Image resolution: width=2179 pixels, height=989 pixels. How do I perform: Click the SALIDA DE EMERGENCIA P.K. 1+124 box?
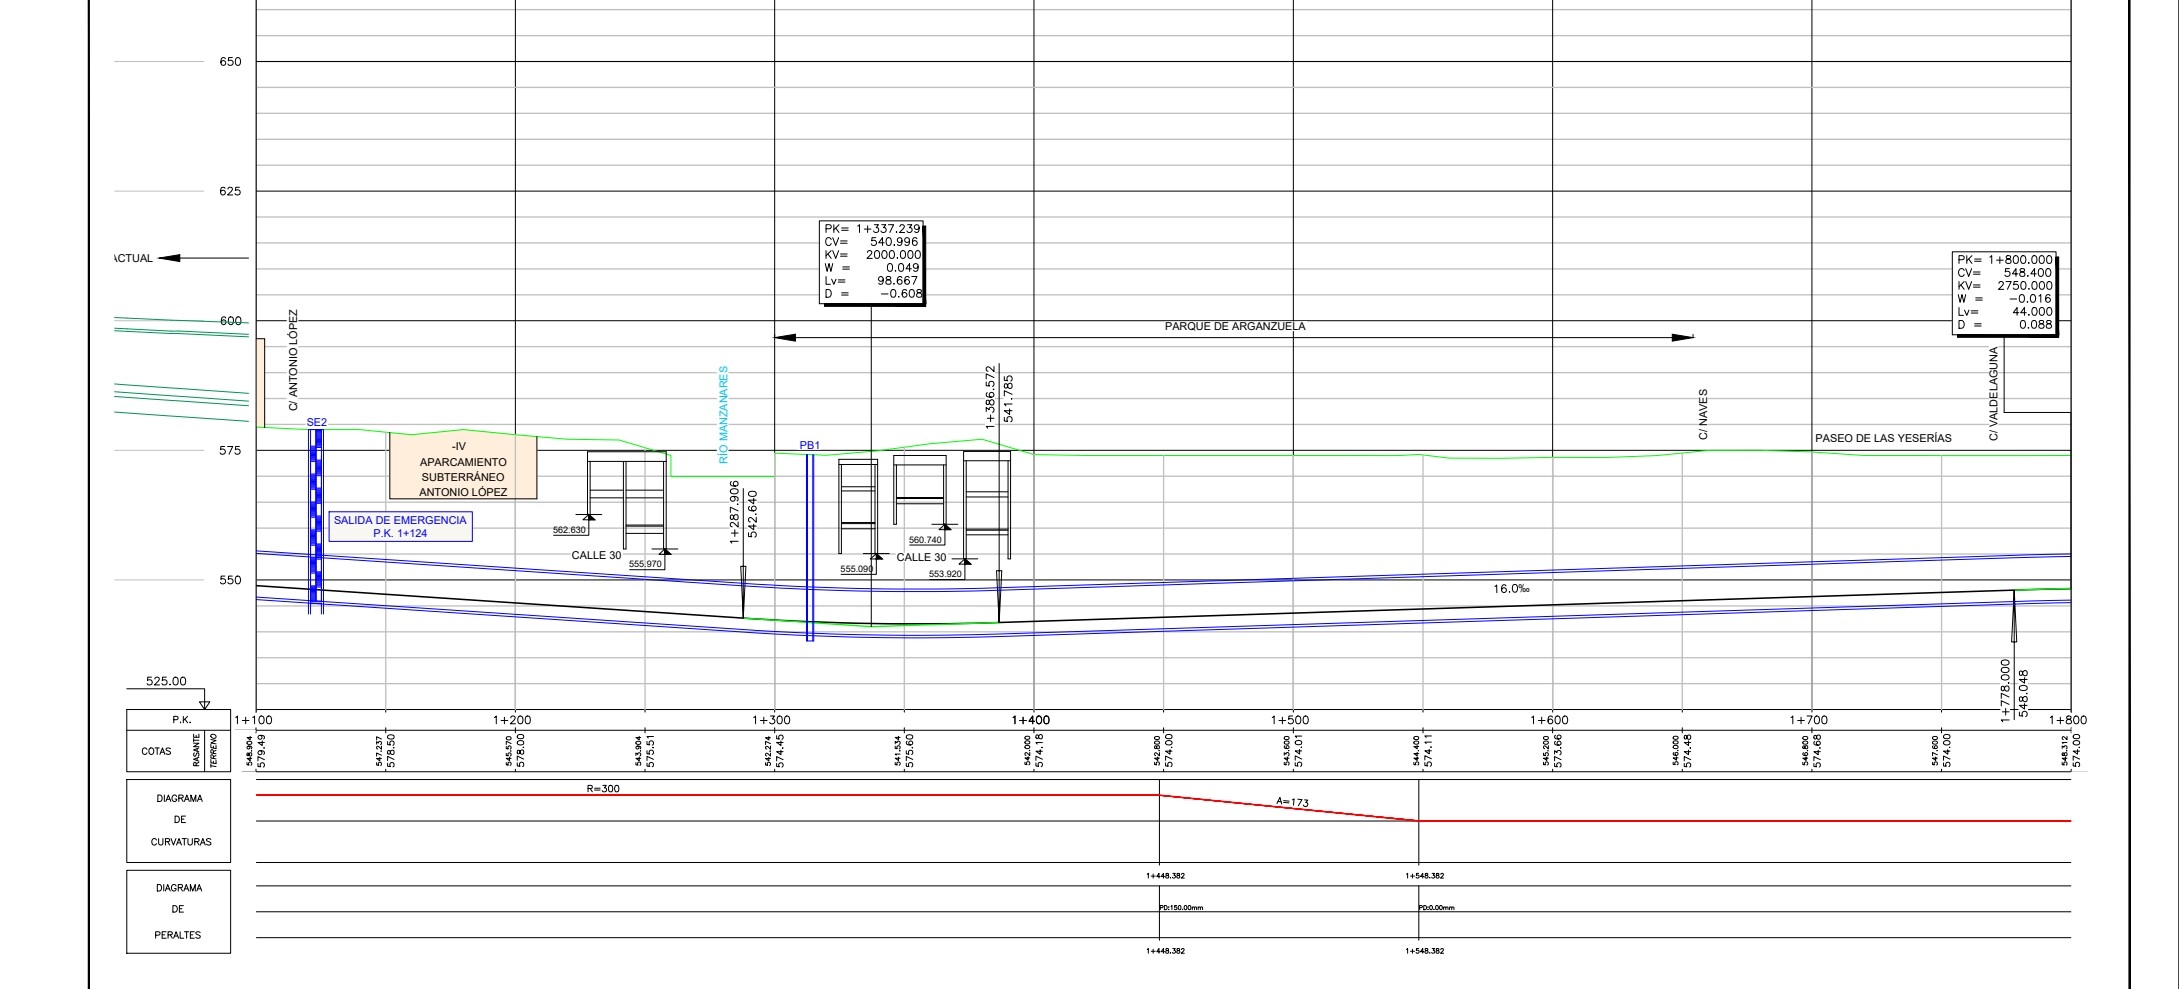pos(400,527)
